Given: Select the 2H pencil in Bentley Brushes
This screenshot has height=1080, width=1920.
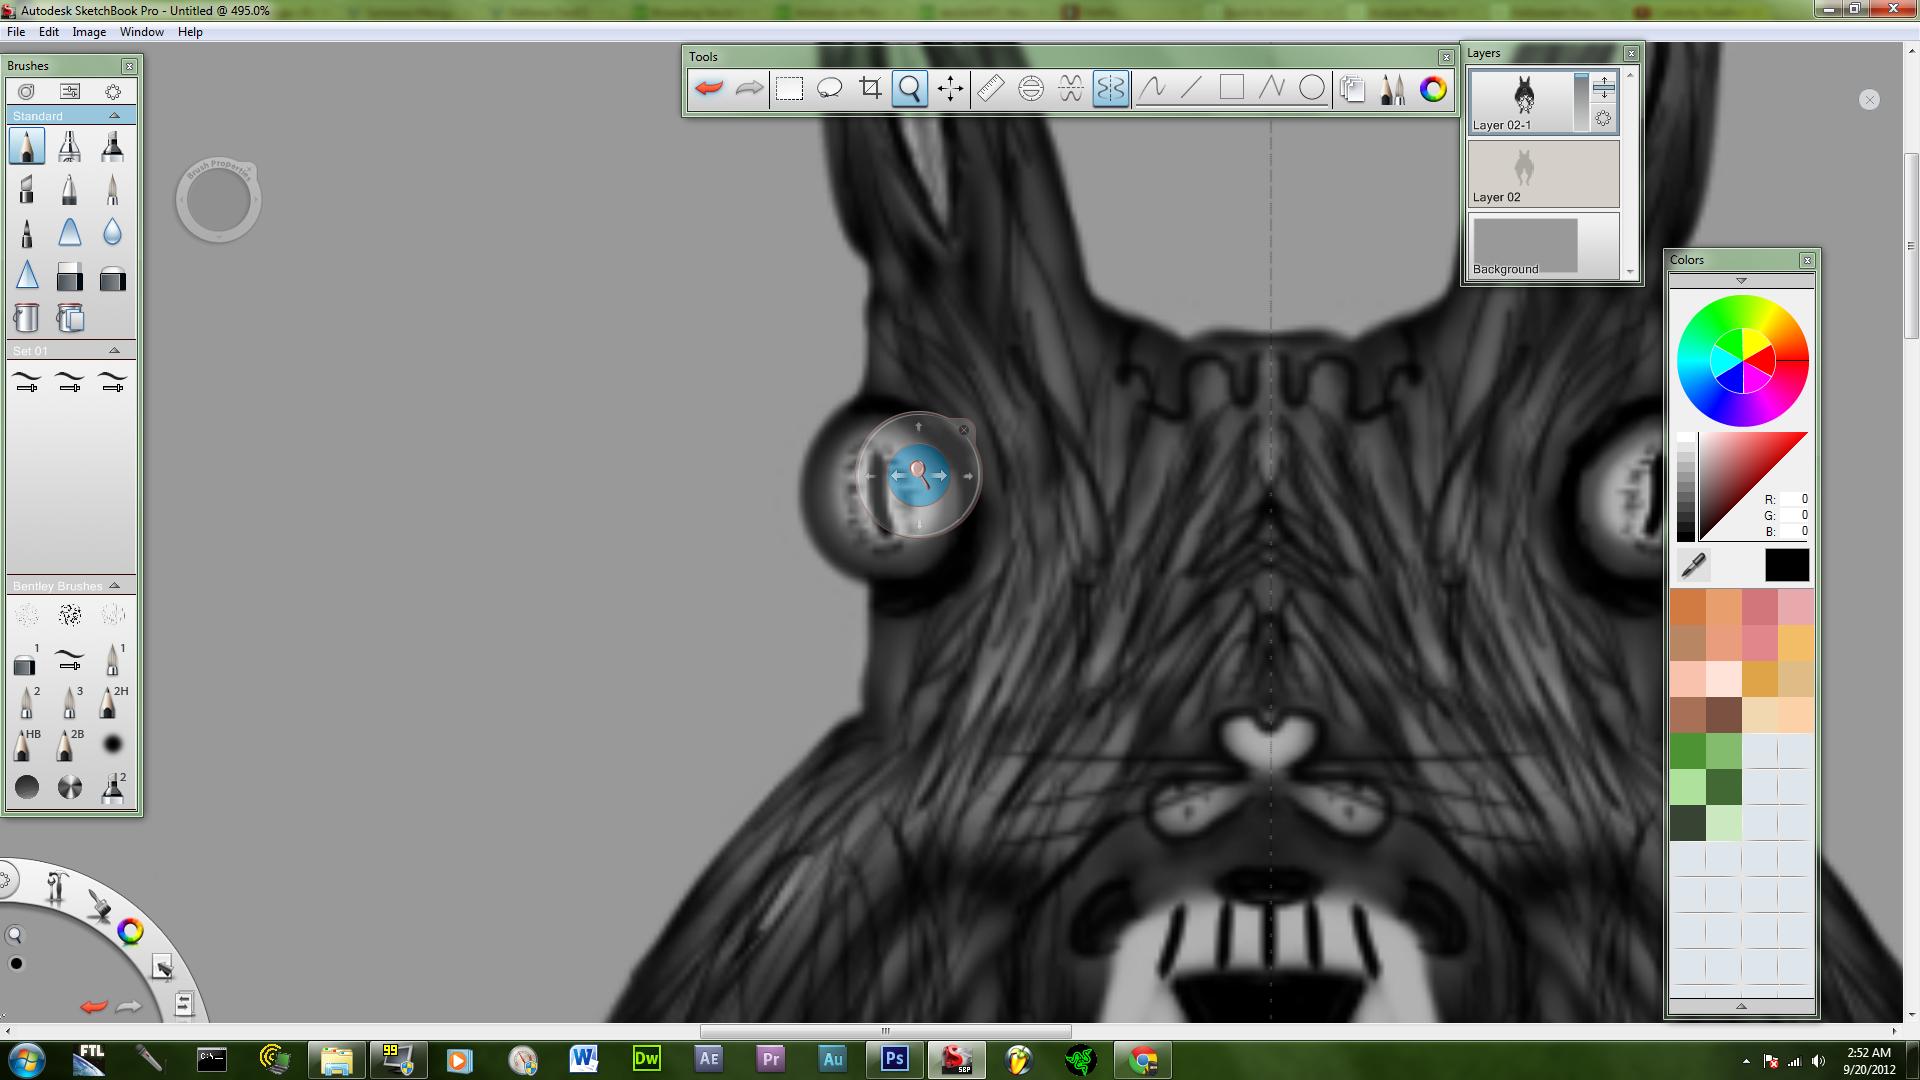Looking at the screenshot, I should [113, 702].
